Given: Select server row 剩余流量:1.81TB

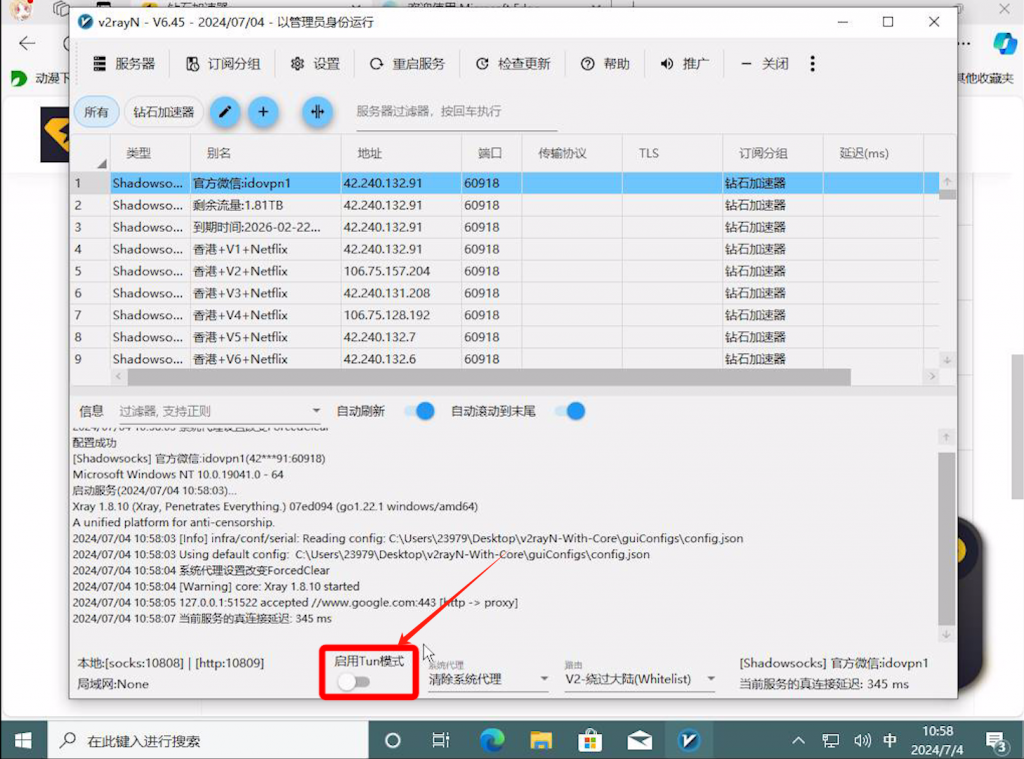Looking at the screenshot, I should [504, 205].
